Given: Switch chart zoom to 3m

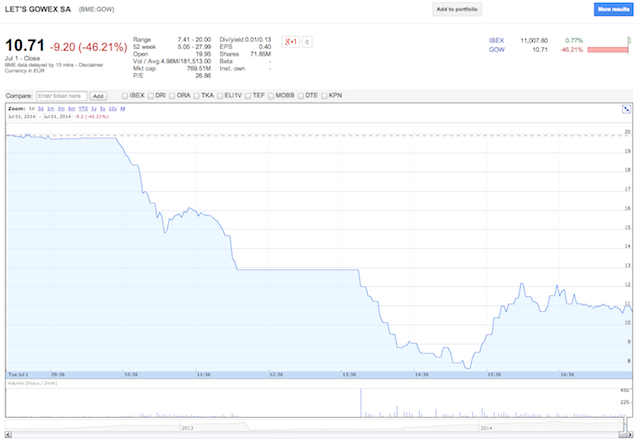Looking at the screenshot, I should [61, 109].
